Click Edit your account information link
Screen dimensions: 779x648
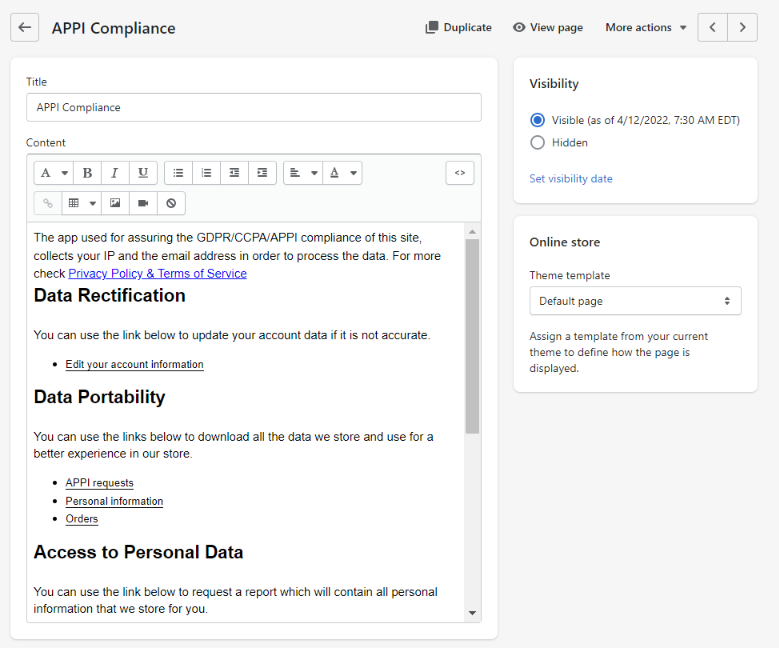(135, 364)
